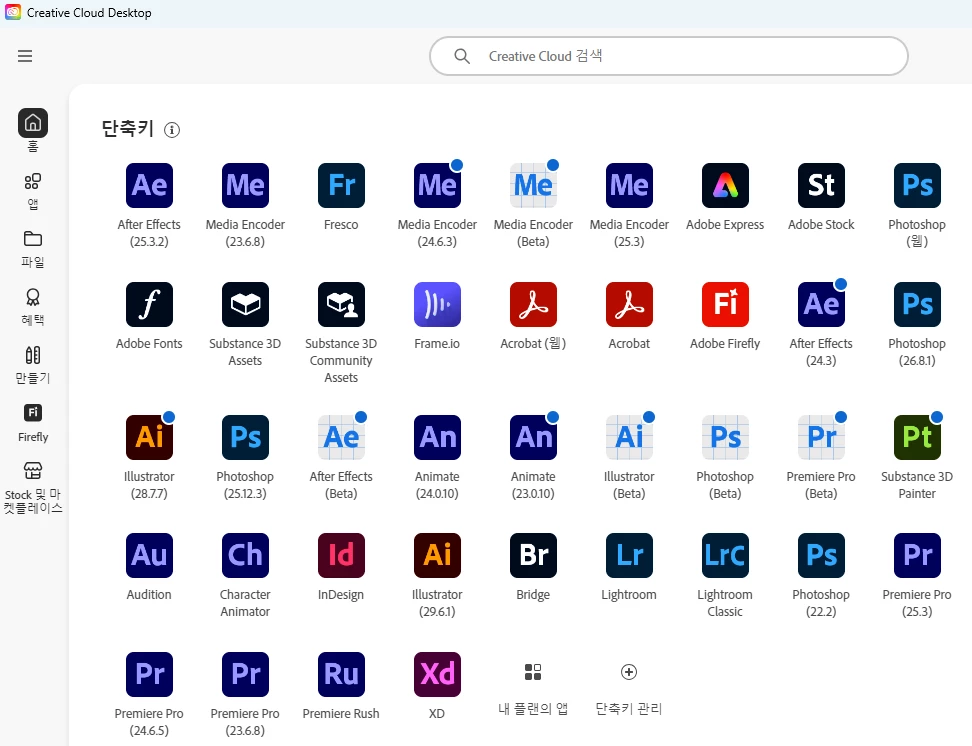Launch Media Encoder (25.3)

(629, 185)
